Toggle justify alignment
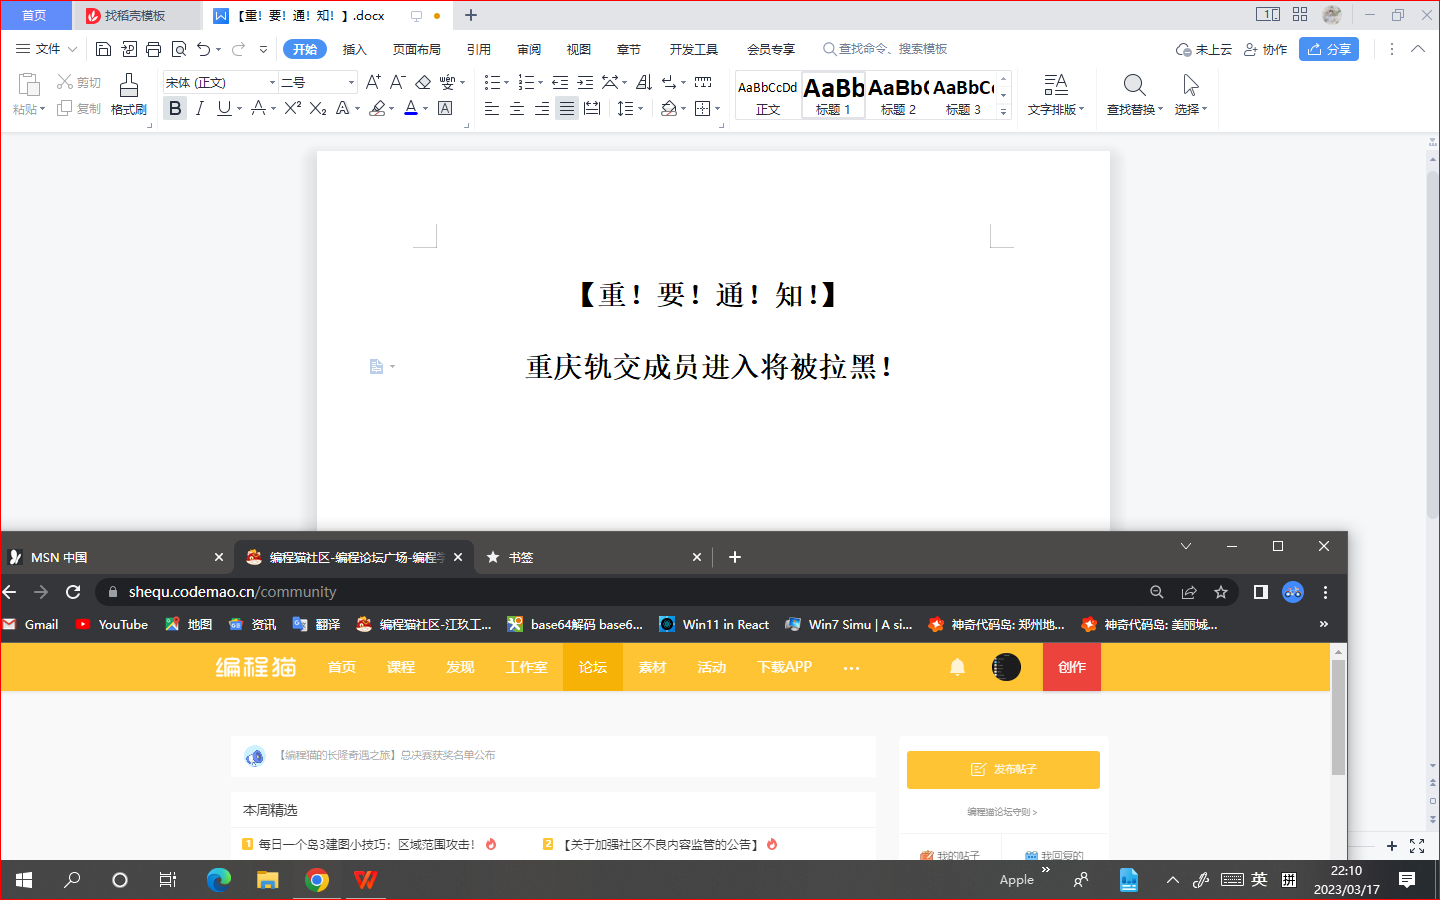This screenshot has width=1440, height=900. [567, 108]
